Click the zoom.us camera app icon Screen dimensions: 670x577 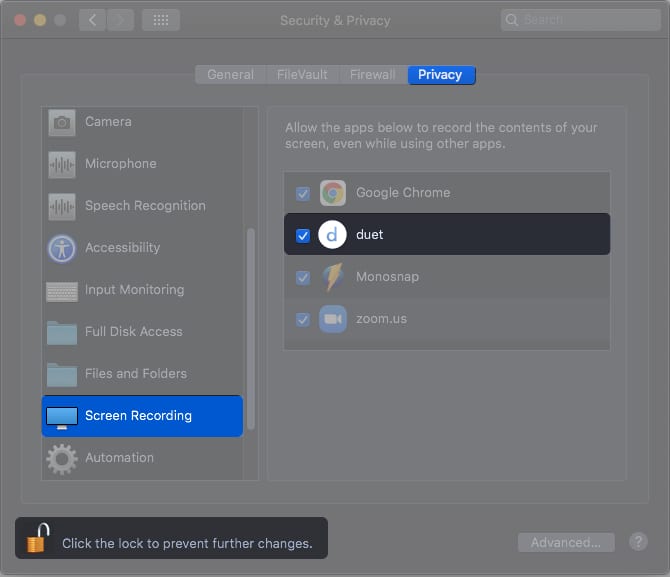coord(332,319)
